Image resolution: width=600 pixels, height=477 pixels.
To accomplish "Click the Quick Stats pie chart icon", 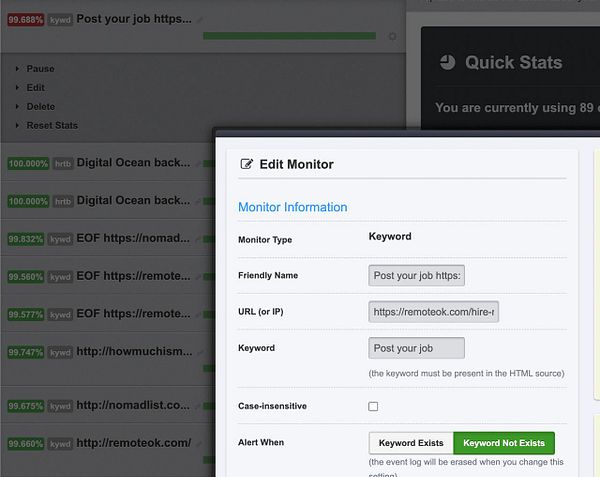I will (x=445, y=62).
